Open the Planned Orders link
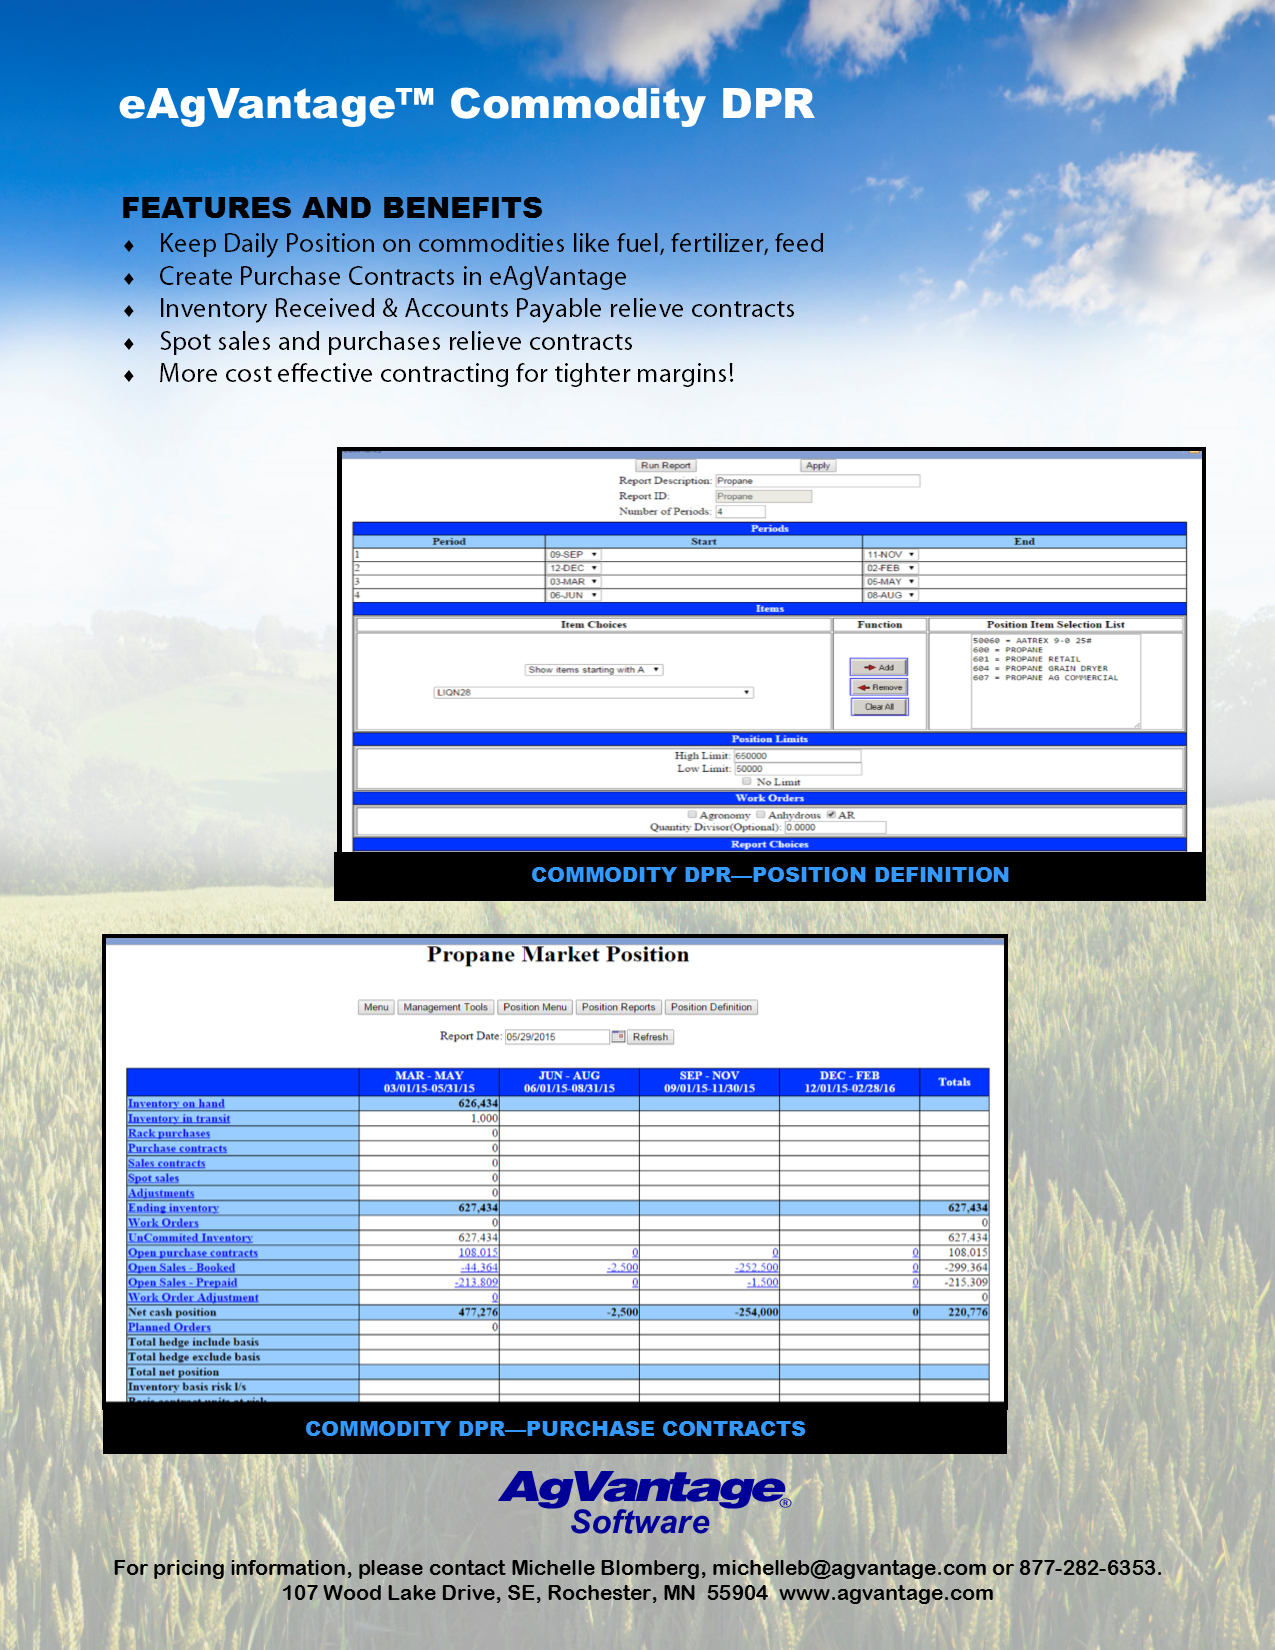This screenshot has width=1275, height=1650. pyautogui.click(x=169, y=1328)
